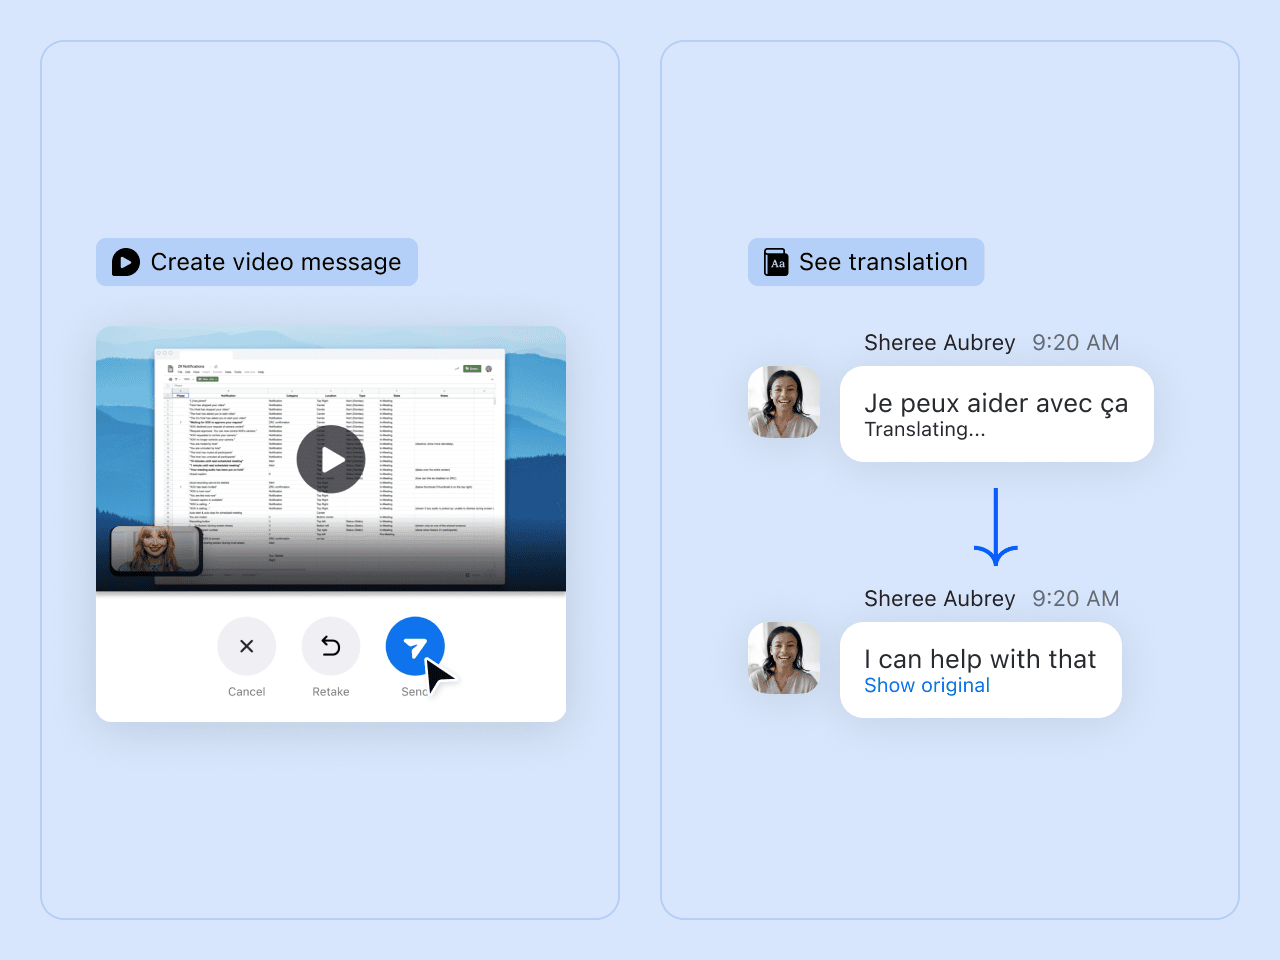
Task: Open the Create video message panel
Action: pyautogui.click(x=256, y=262)
